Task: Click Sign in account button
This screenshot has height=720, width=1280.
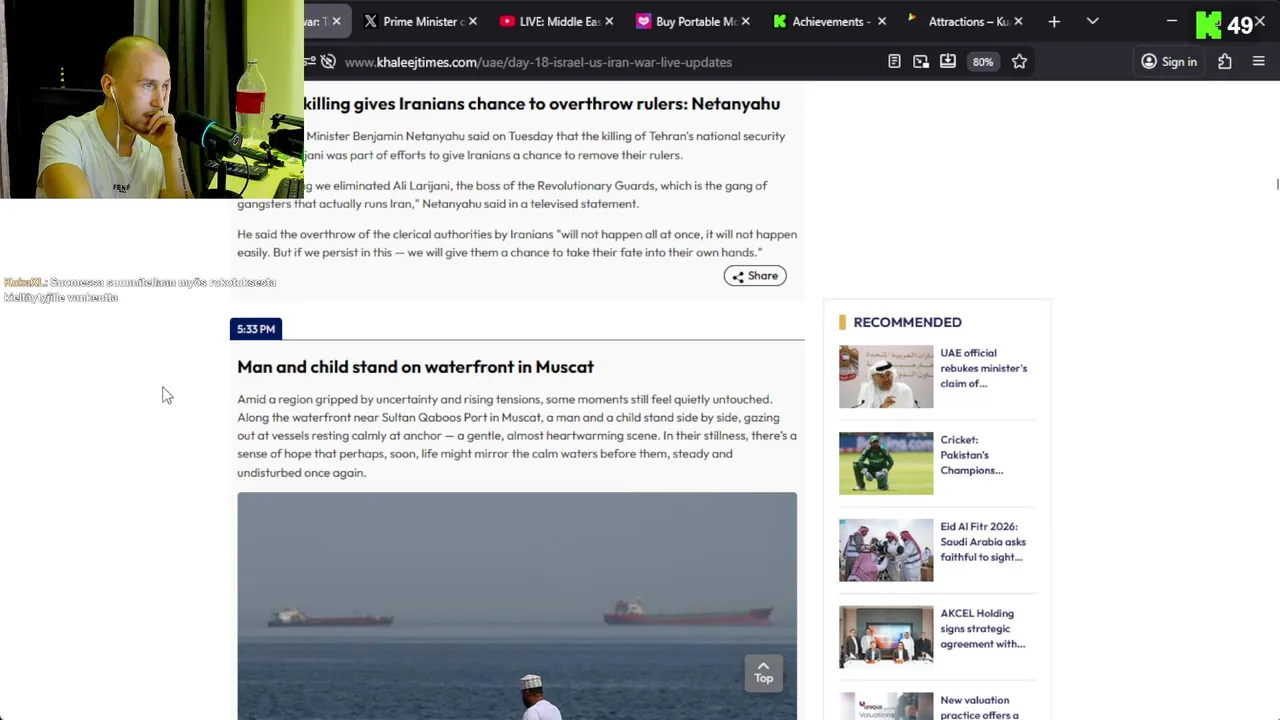Action: [1169, 62]
